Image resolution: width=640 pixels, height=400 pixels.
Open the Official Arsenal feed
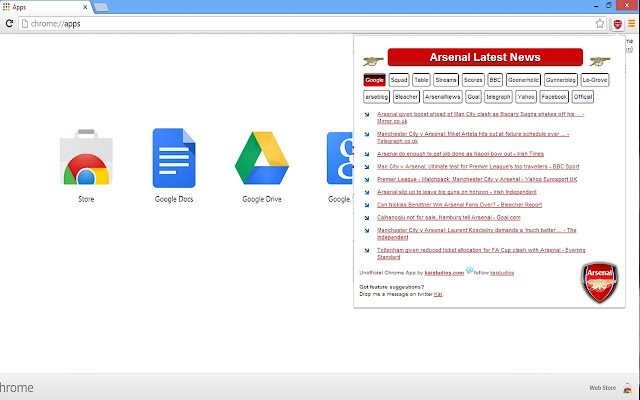click(x=582, y=97)
